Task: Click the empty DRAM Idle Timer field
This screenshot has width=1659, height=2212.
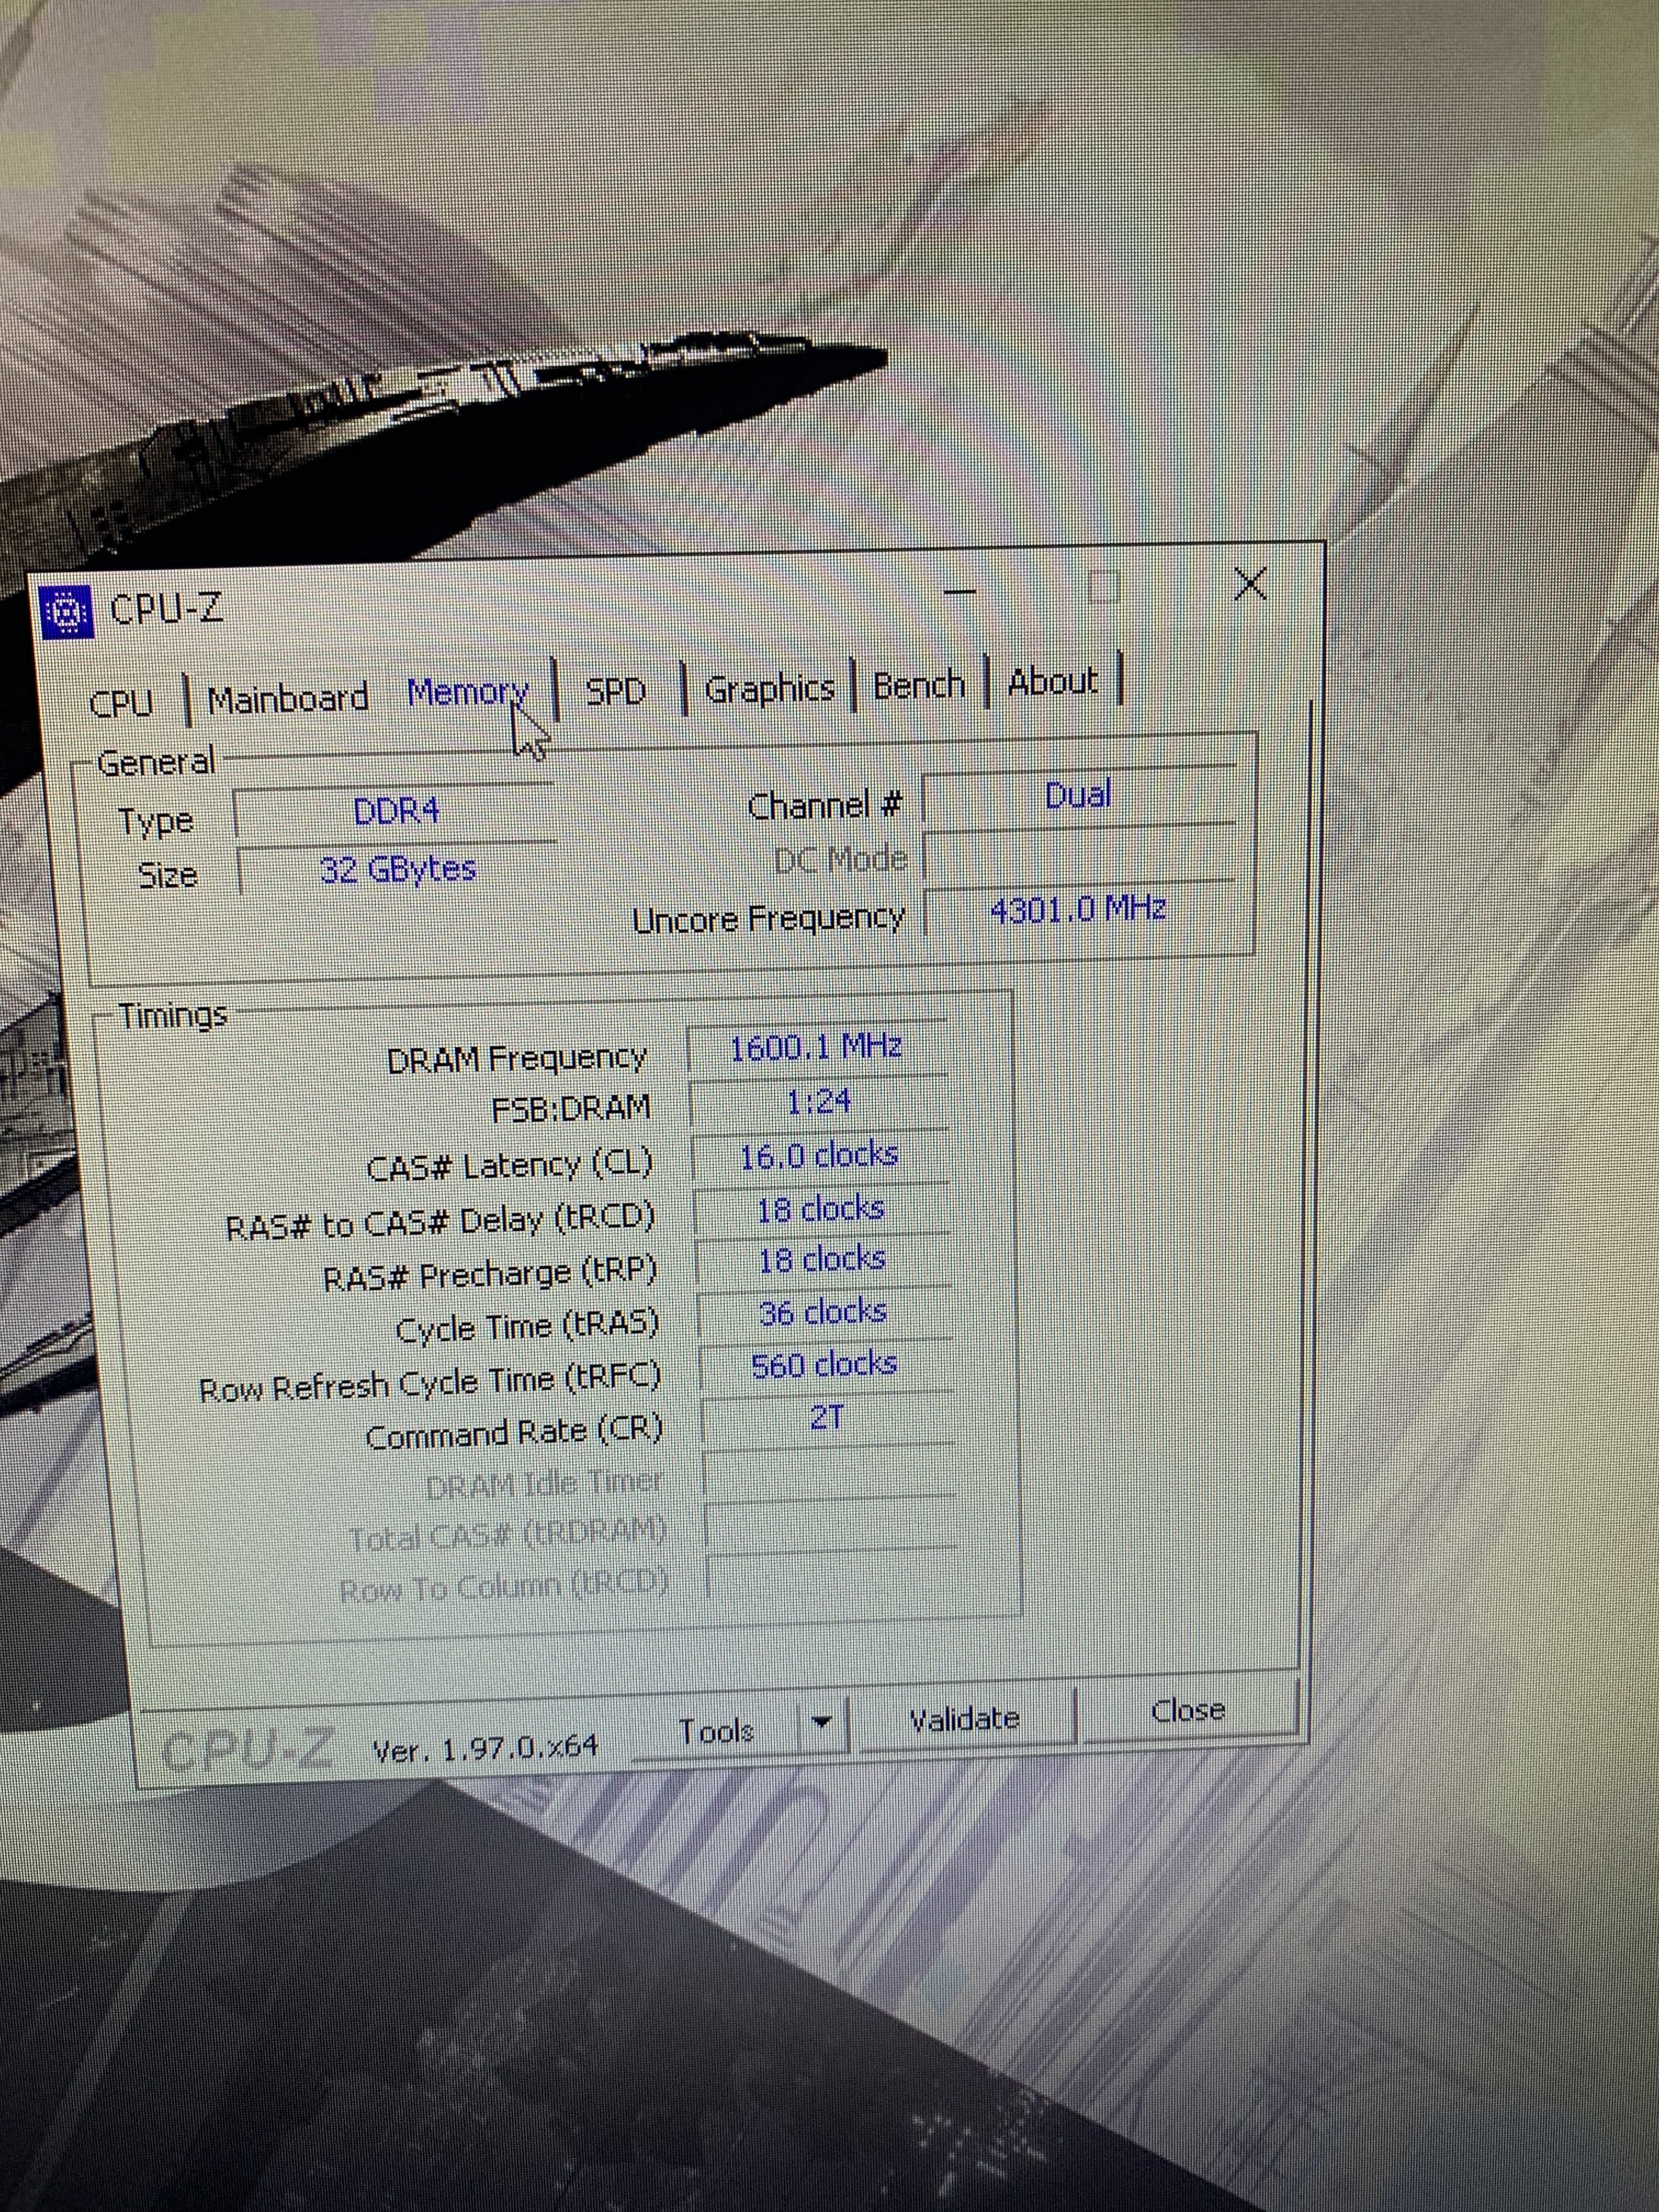Action: [830, 1472]
